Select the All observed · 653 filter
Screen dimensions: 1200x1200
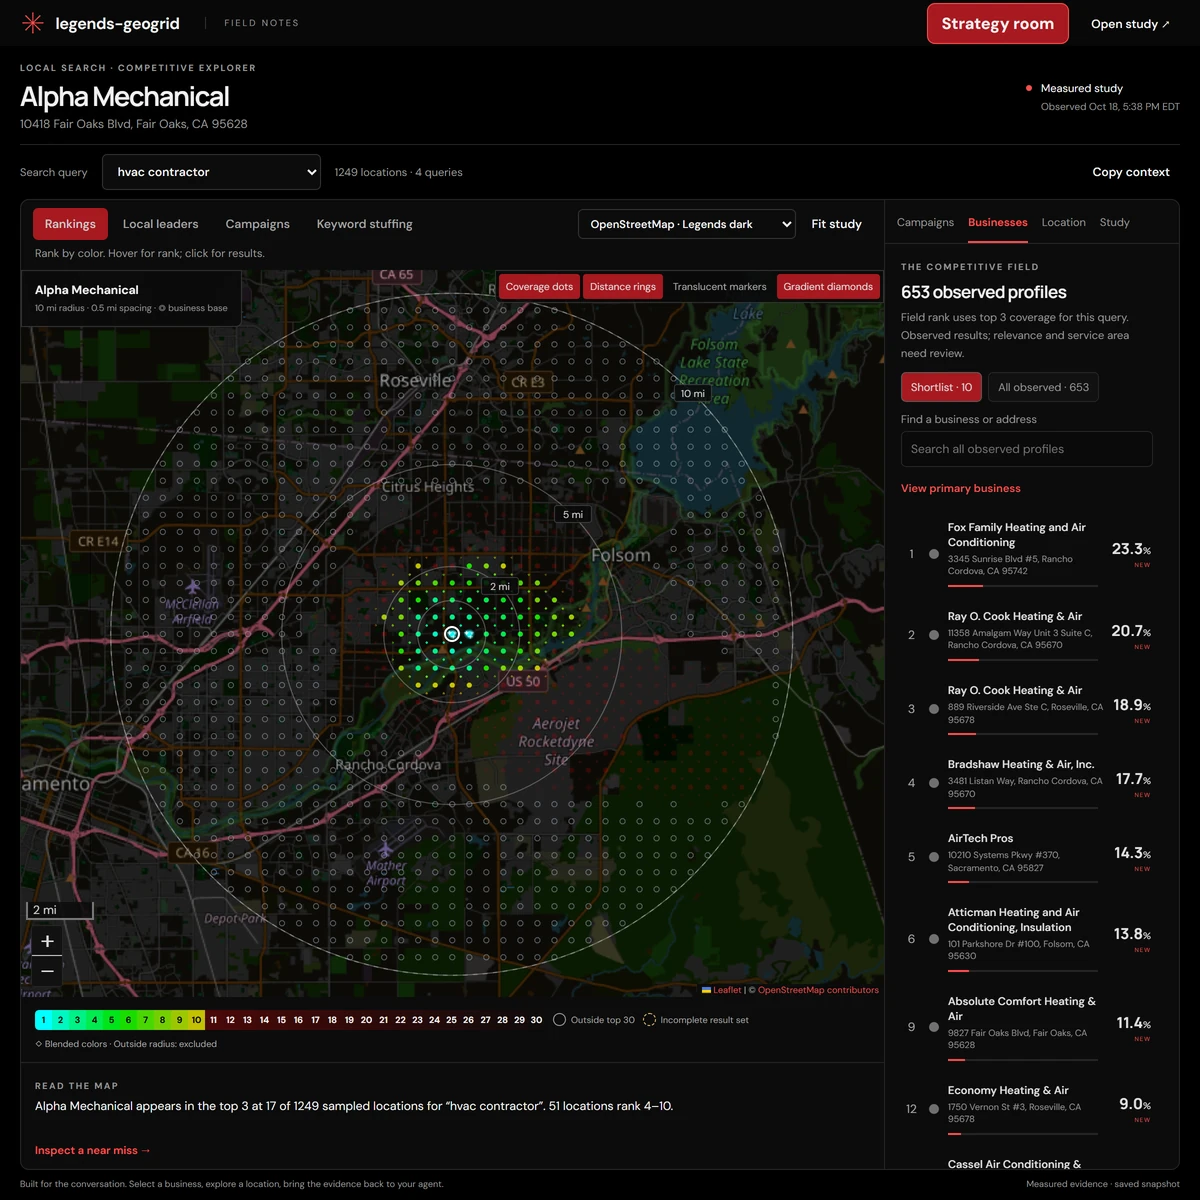pos(1043,387)
